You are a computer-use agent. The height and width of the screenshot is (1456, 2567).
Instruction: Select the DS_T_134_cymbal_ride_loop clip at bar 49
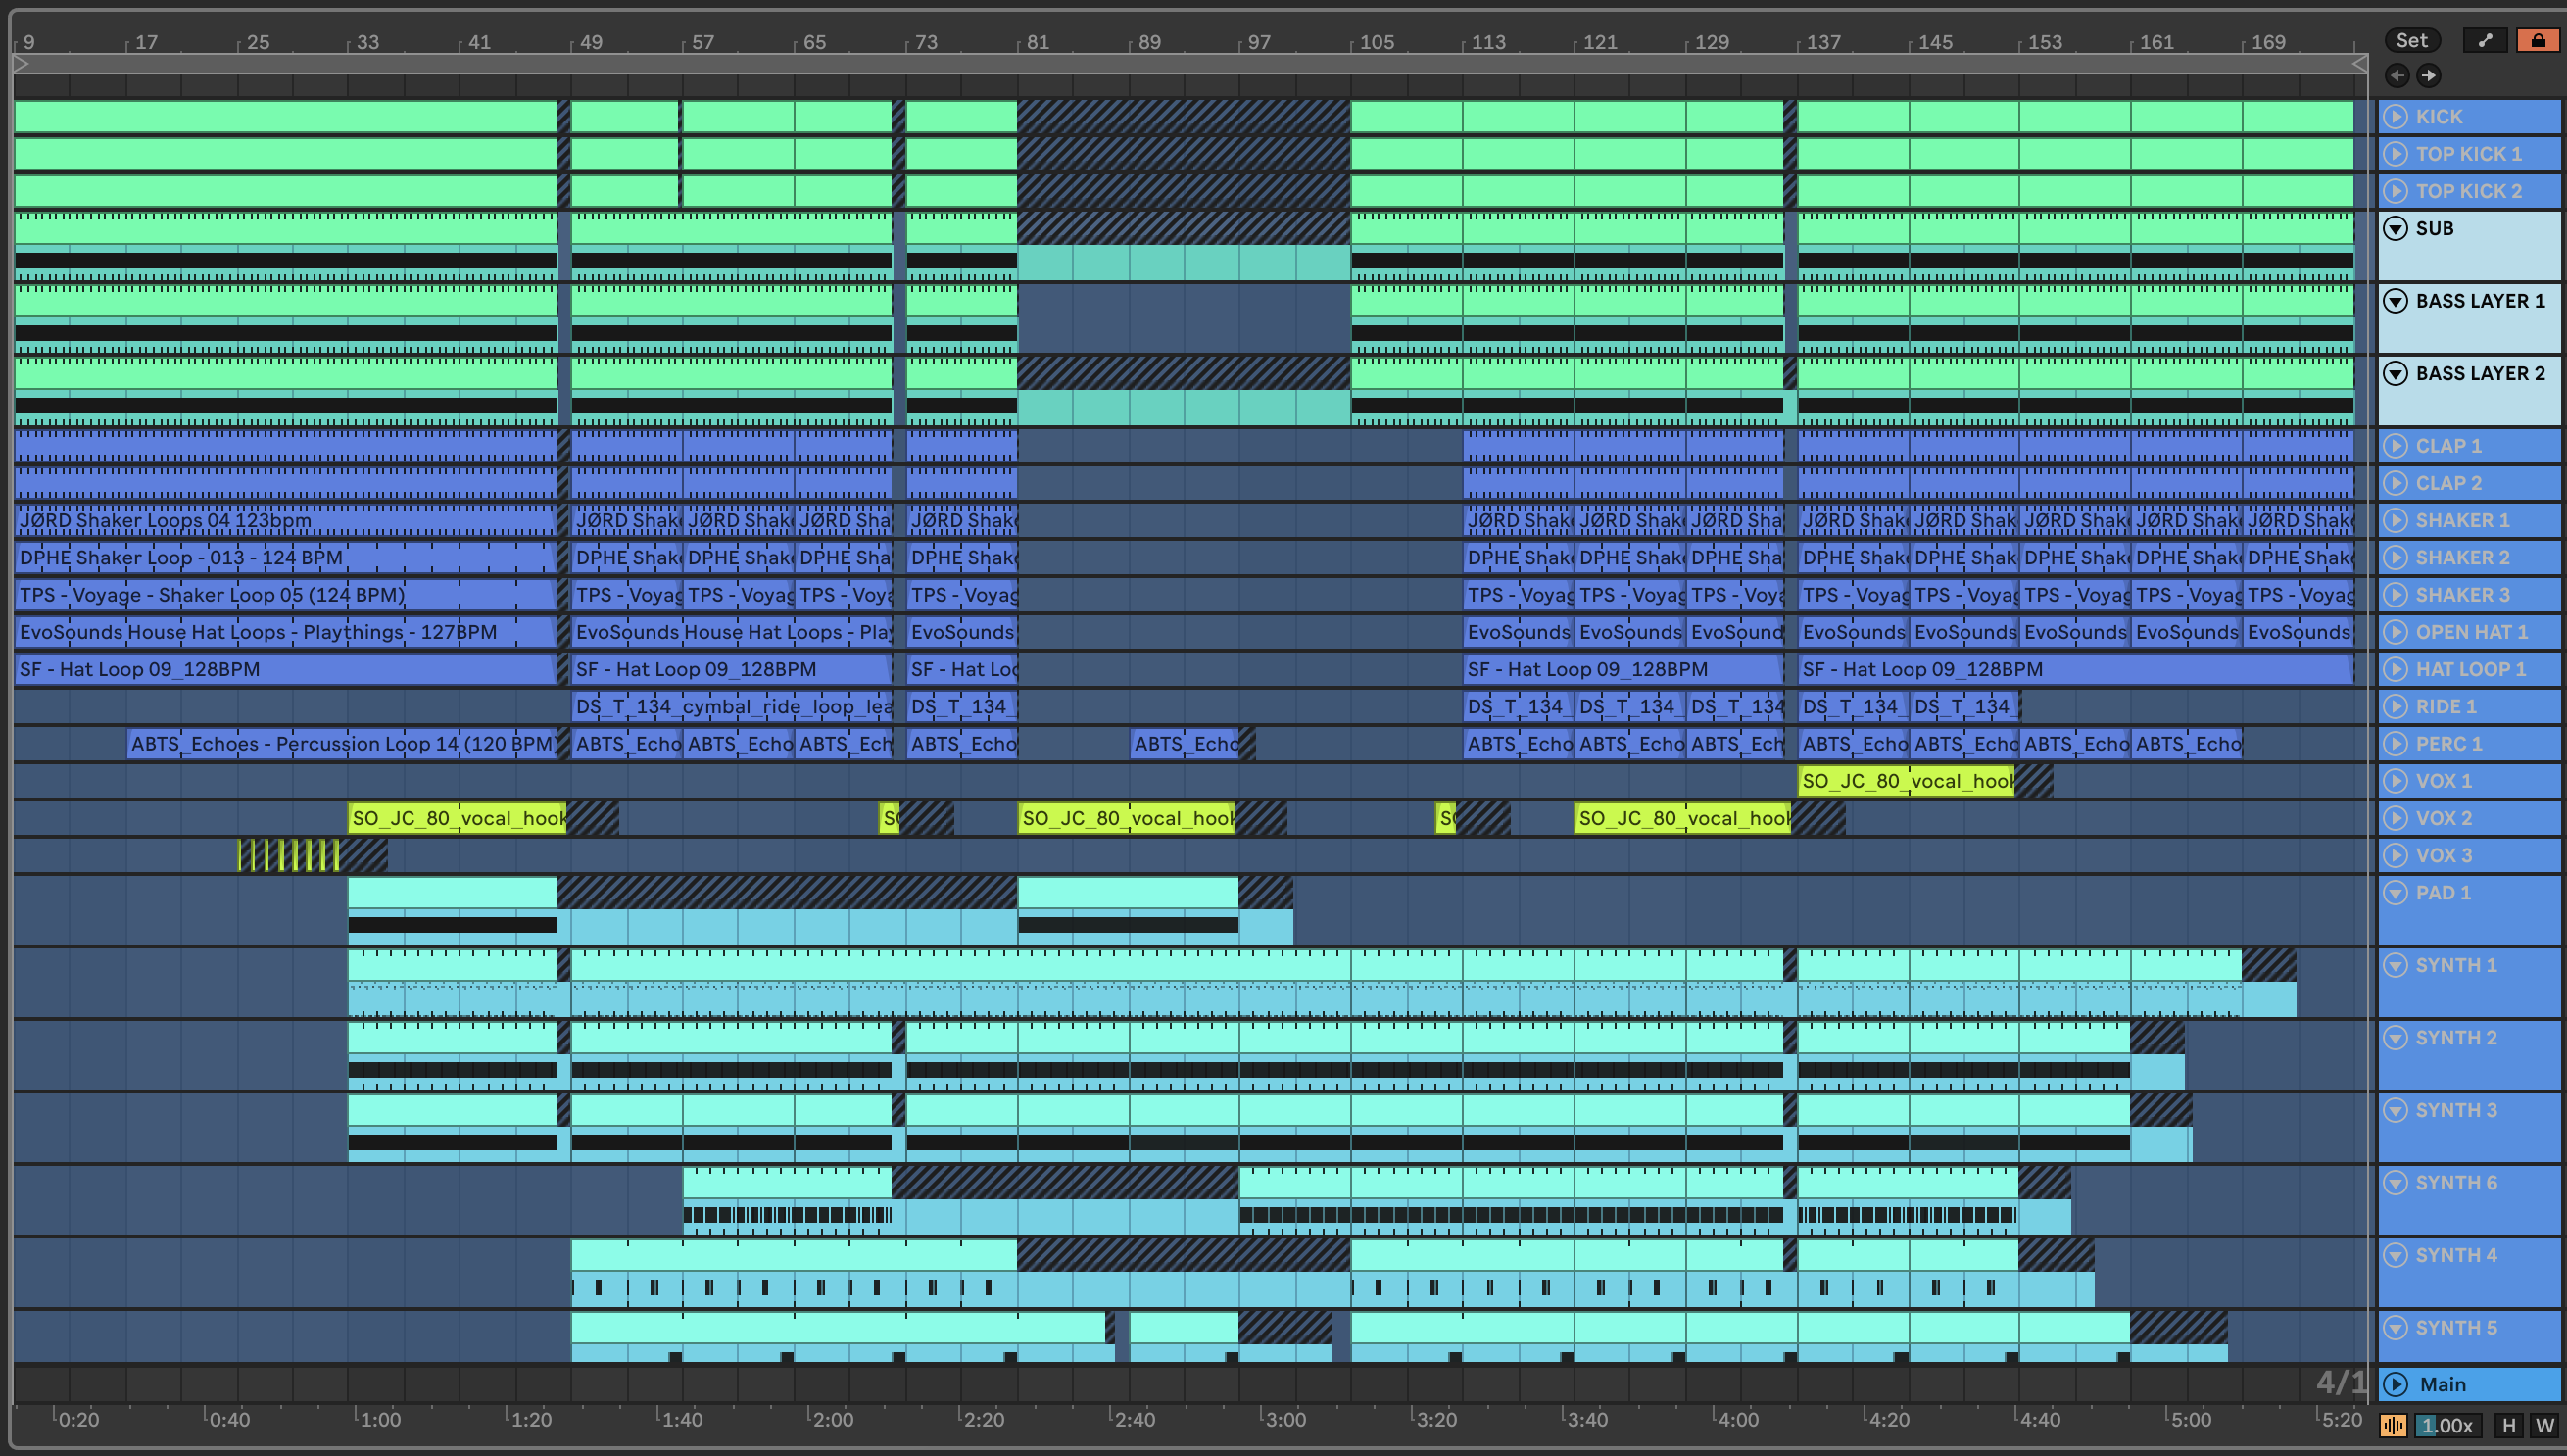coord(731,706)
